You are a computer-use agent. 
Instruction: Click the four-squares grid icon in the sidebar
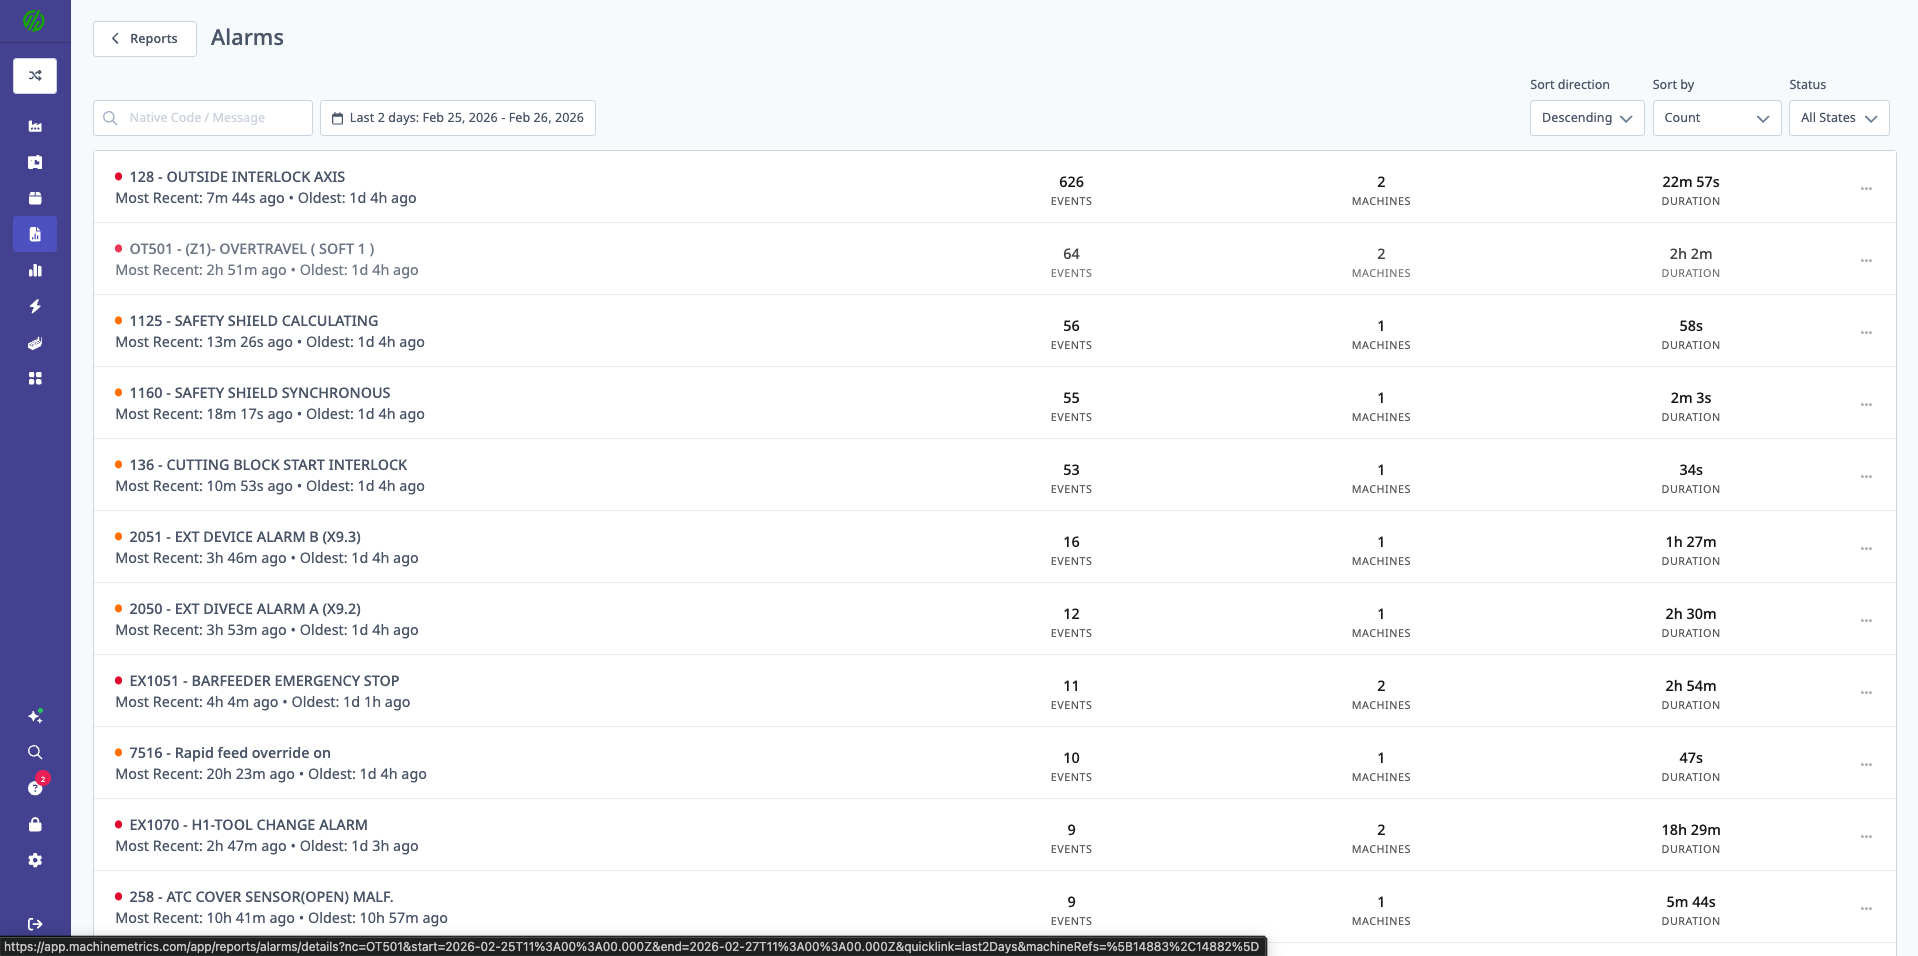click(x=35, y=378)
